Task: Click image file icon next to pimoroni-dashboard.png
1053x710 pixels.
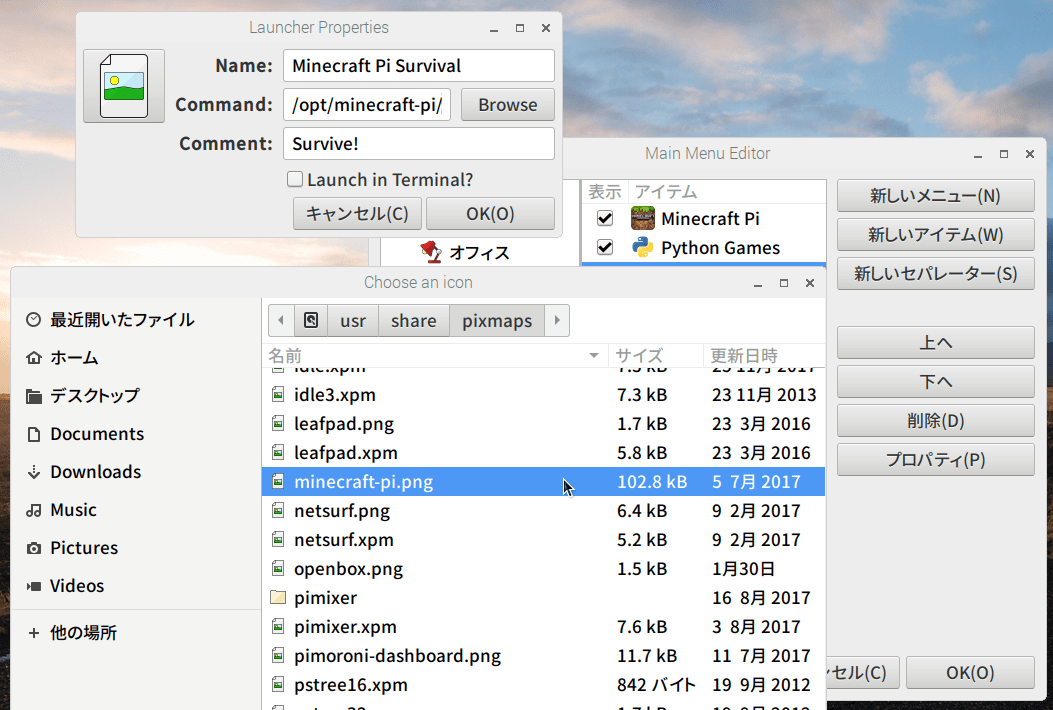Action: tap(278, 655)
